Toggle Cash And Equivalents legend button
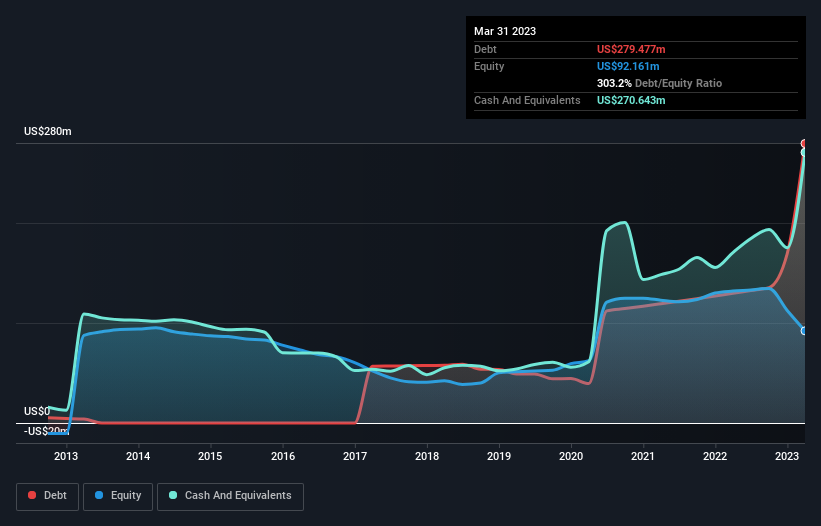 coord(230,496)
